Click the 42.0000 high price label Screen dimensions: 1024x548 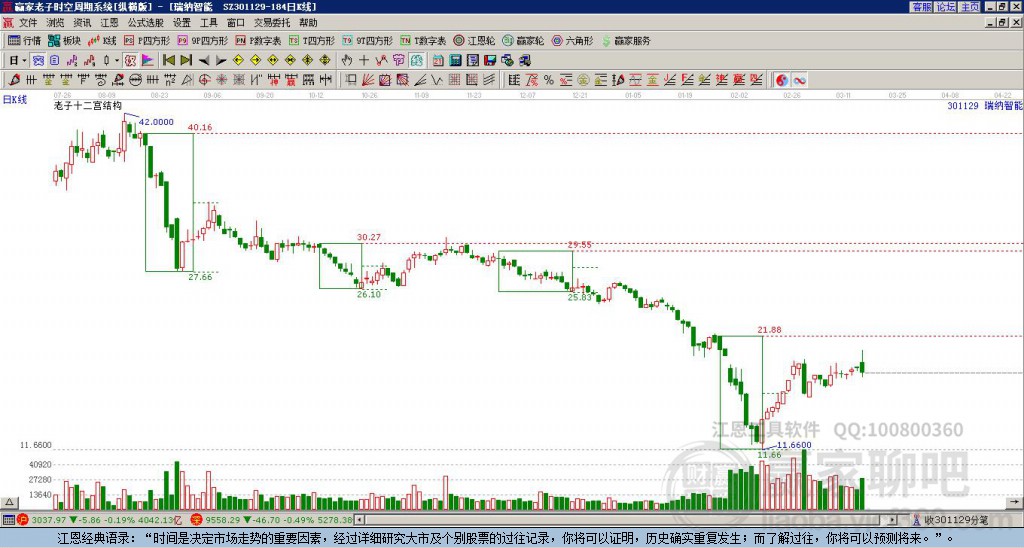tap(156, 122)
